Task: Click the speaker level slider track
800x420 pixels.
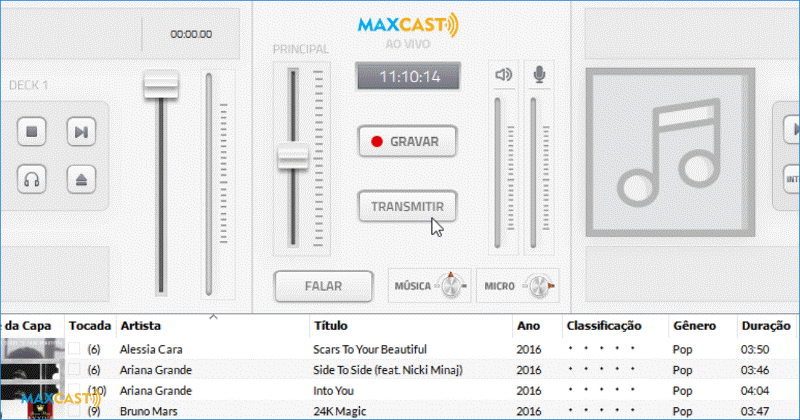Action: [x=497, y=172]
